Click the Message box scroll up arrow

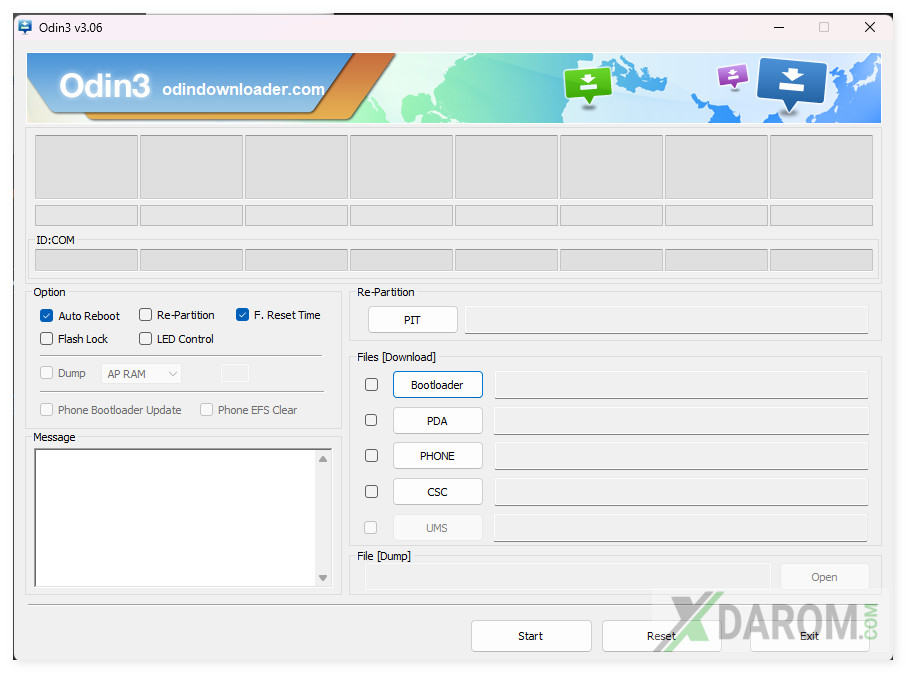[x=323, y=459]
